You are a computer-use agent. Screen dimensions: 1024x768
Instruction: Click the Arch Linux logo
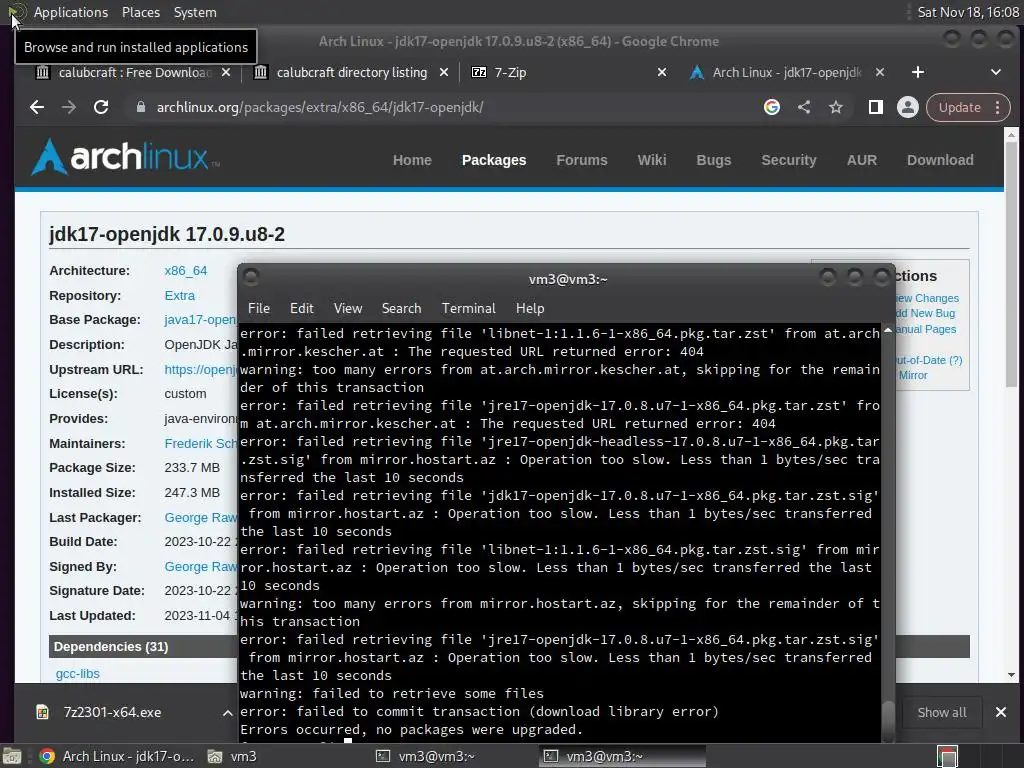tap(125, 157)
